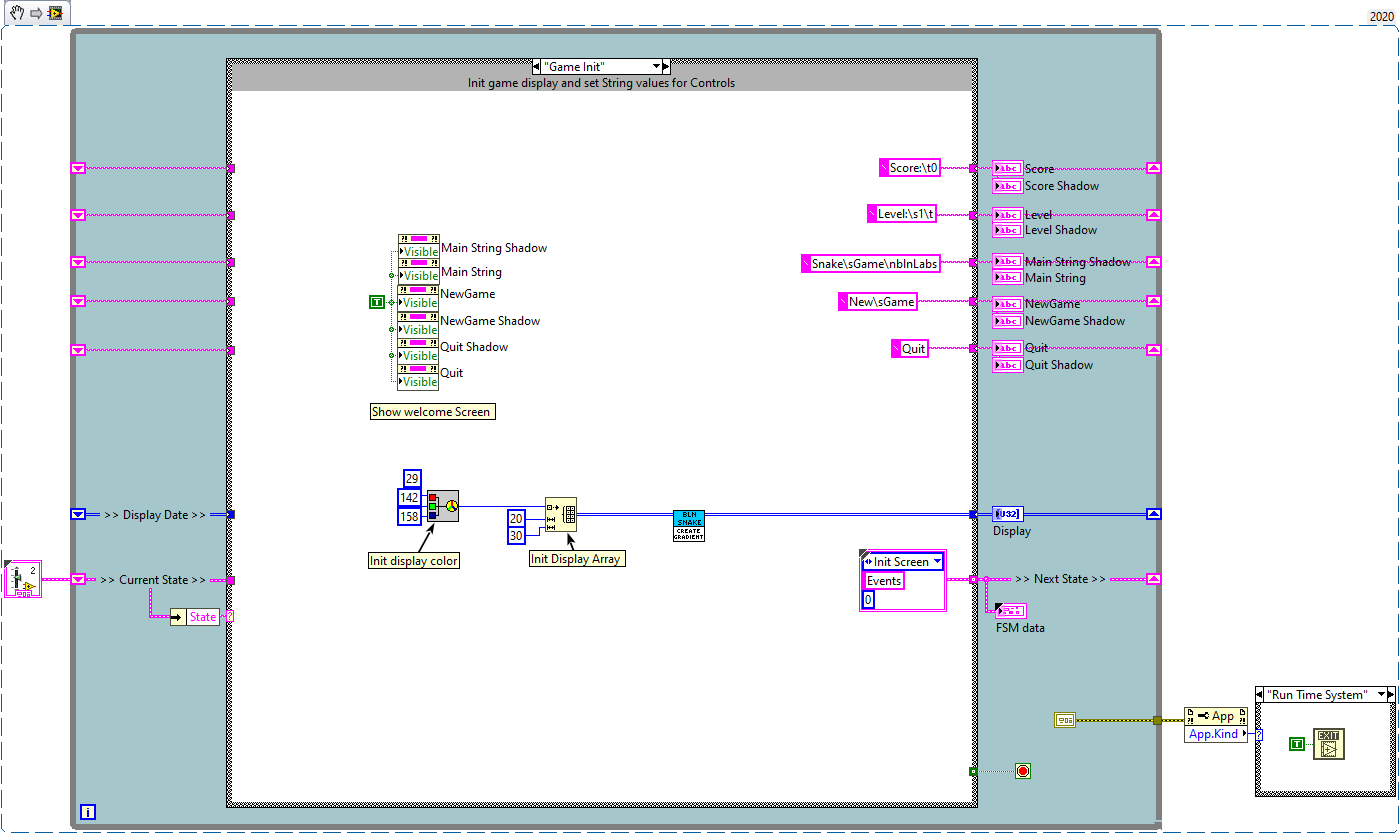
Task: Select the RGB to Color node
Action: 443,507
